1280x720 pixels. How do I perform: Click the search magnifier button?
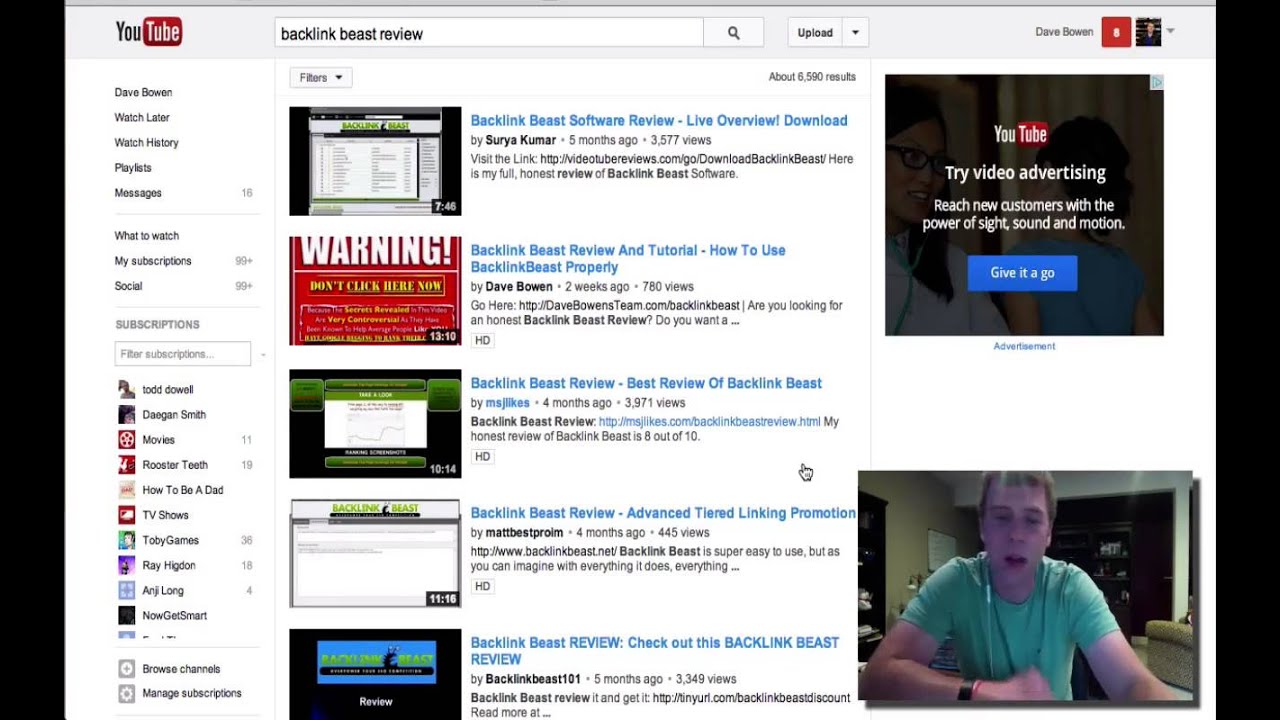tap(733, 33)
